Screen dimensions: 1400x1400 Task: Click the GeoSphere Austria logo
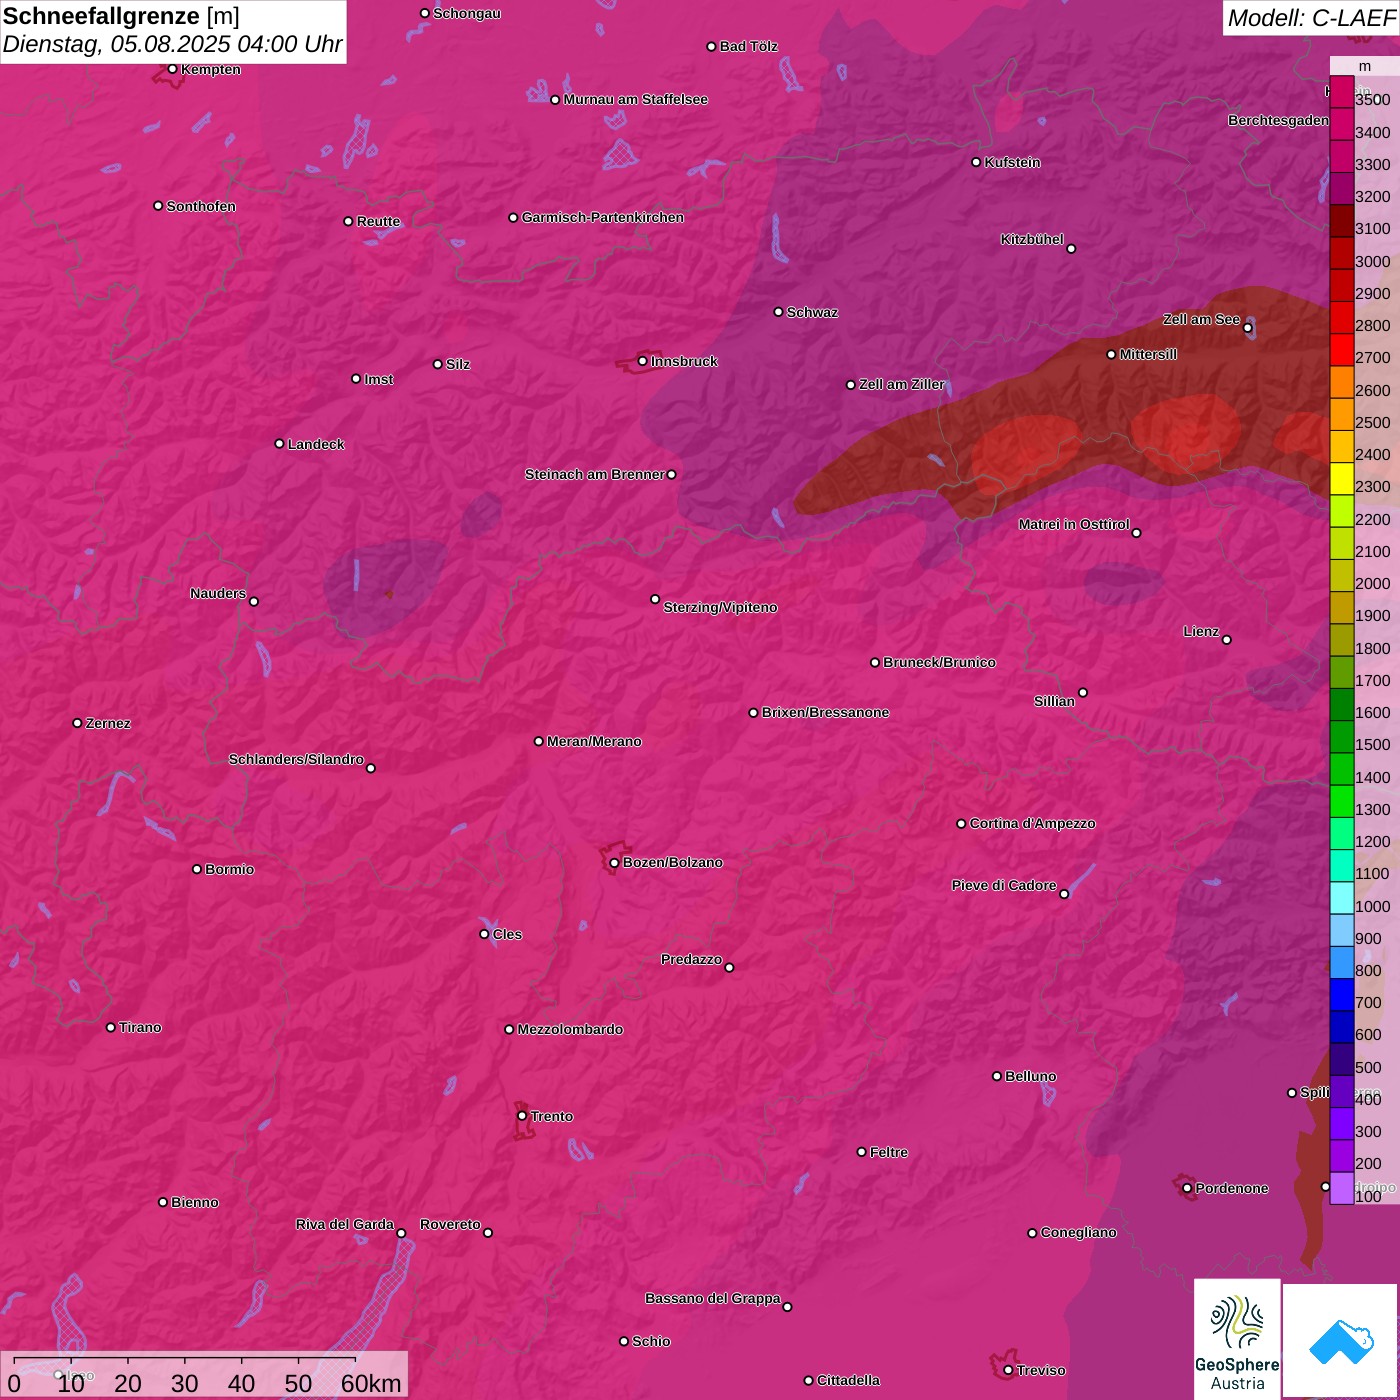click(x=1237, y=1339)
